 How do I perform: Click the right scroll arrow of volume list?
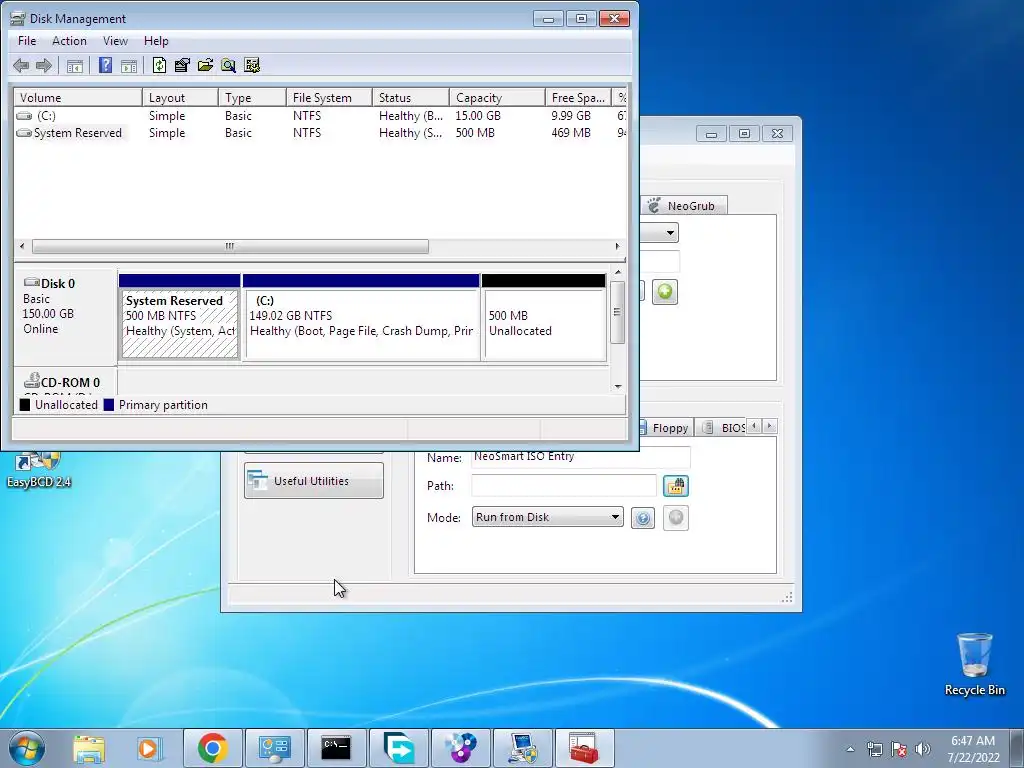(x=617, y=246)
